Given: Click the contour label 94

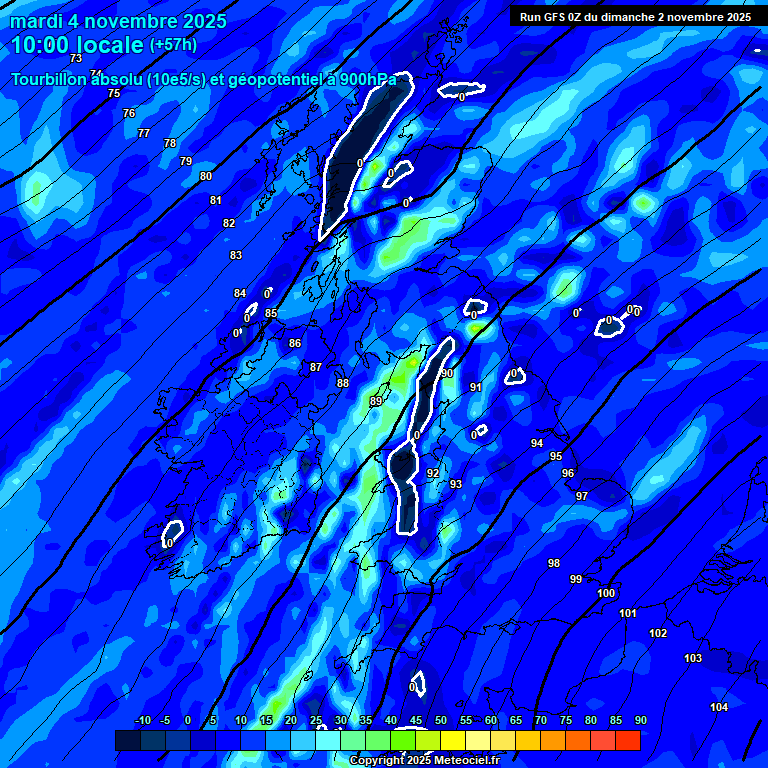Looking at the screenshot, I should point(537,443).
